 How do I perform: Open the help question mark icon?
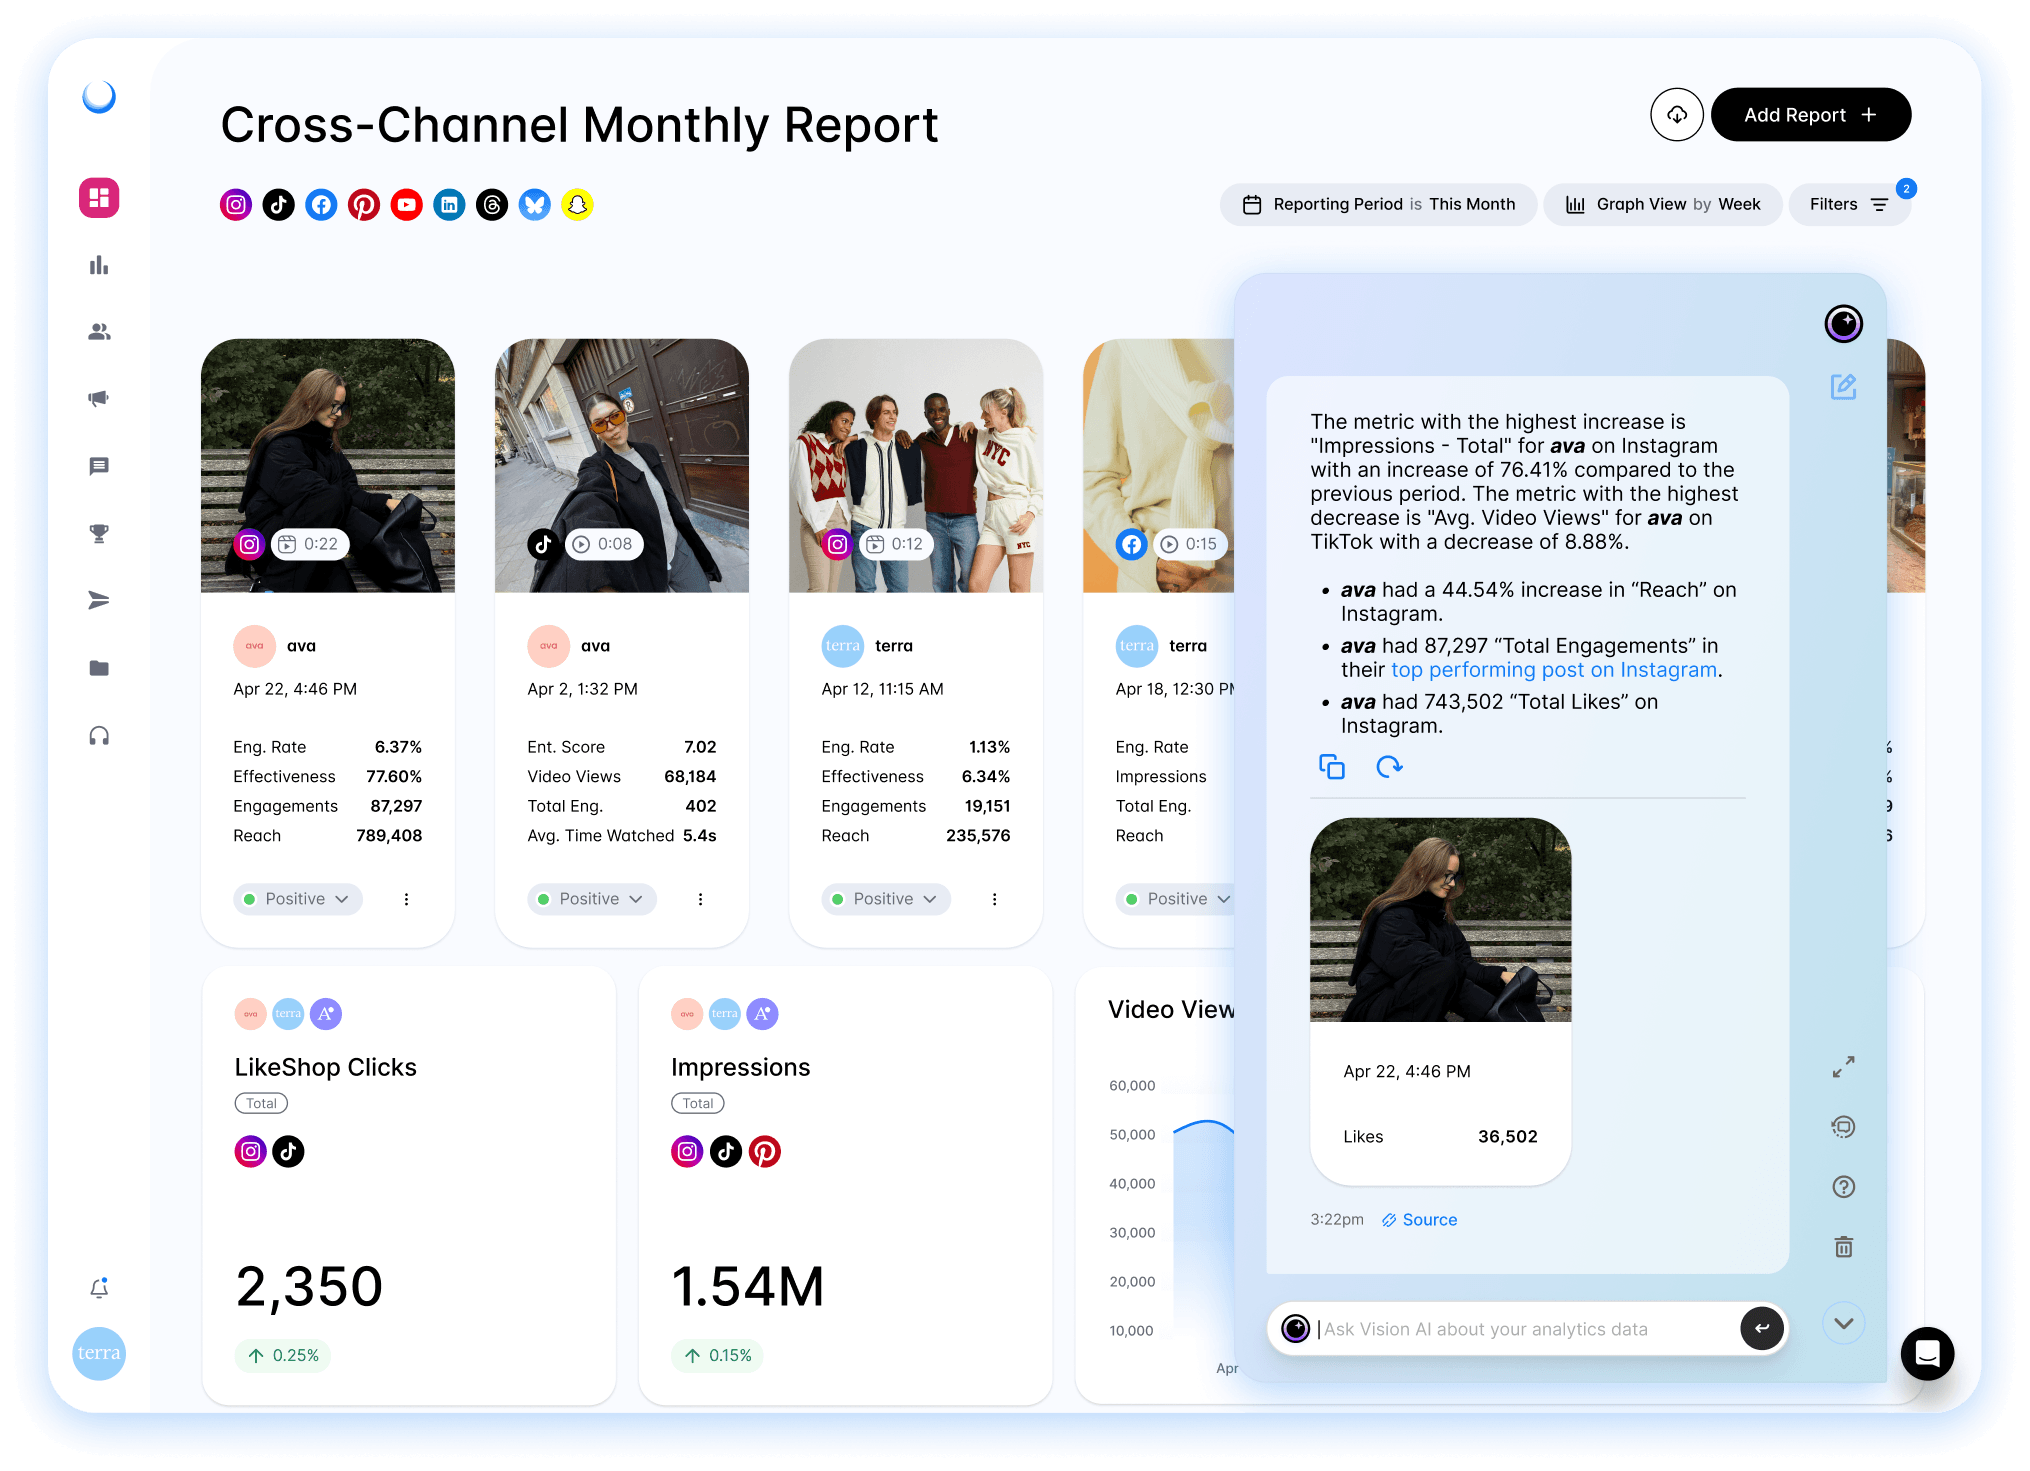pos(1843,1187)
